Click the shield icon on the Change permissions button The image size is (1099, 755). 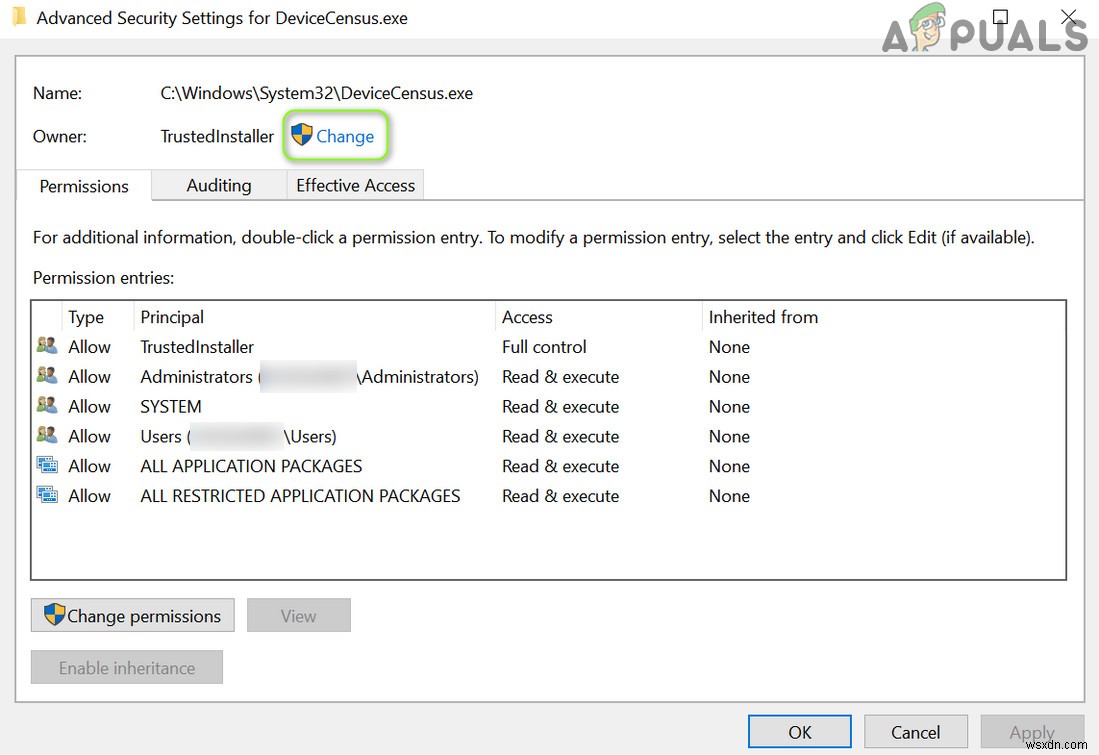(x=54, y=614)
